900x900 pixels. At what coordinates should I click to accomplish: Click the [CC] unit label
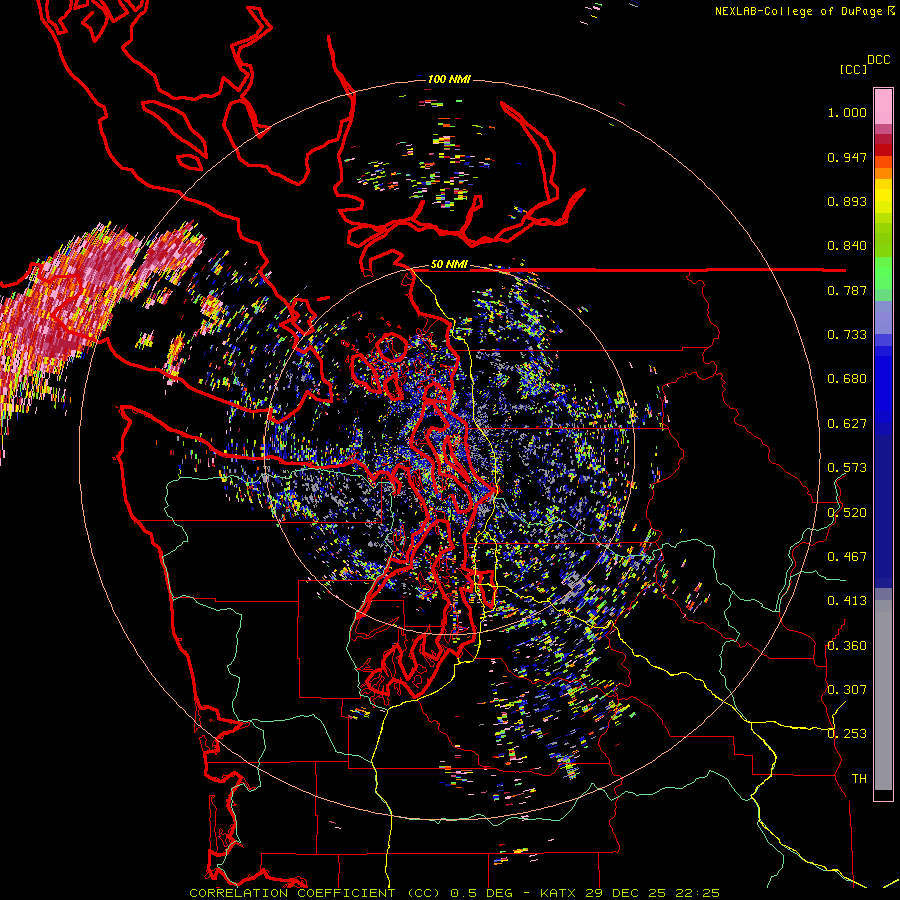(853, 69)
